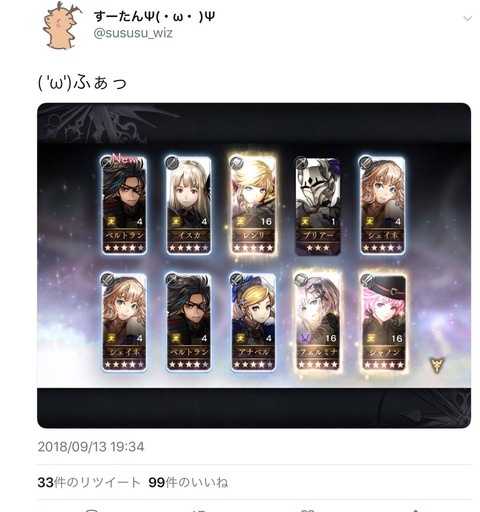Select the New ベルトラン character card
This screenshot has width=480, height=512.
(124, 205)
